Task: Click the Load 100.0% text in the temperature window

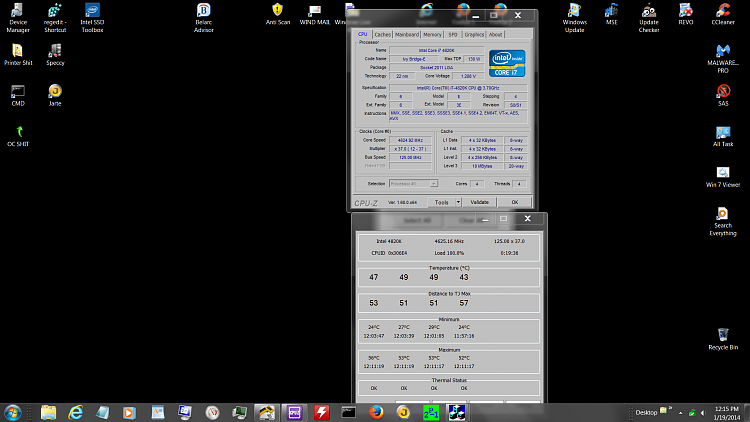Action: click(x=449, y=253)
